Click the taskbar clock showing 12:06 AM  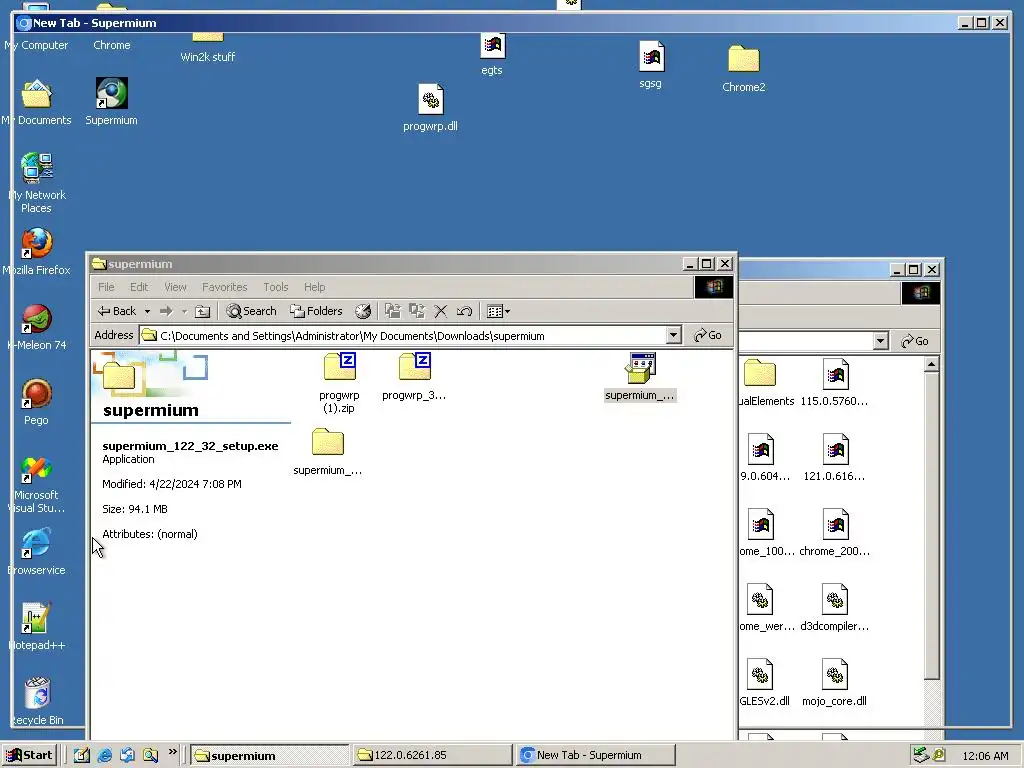[x=985, y=756]
